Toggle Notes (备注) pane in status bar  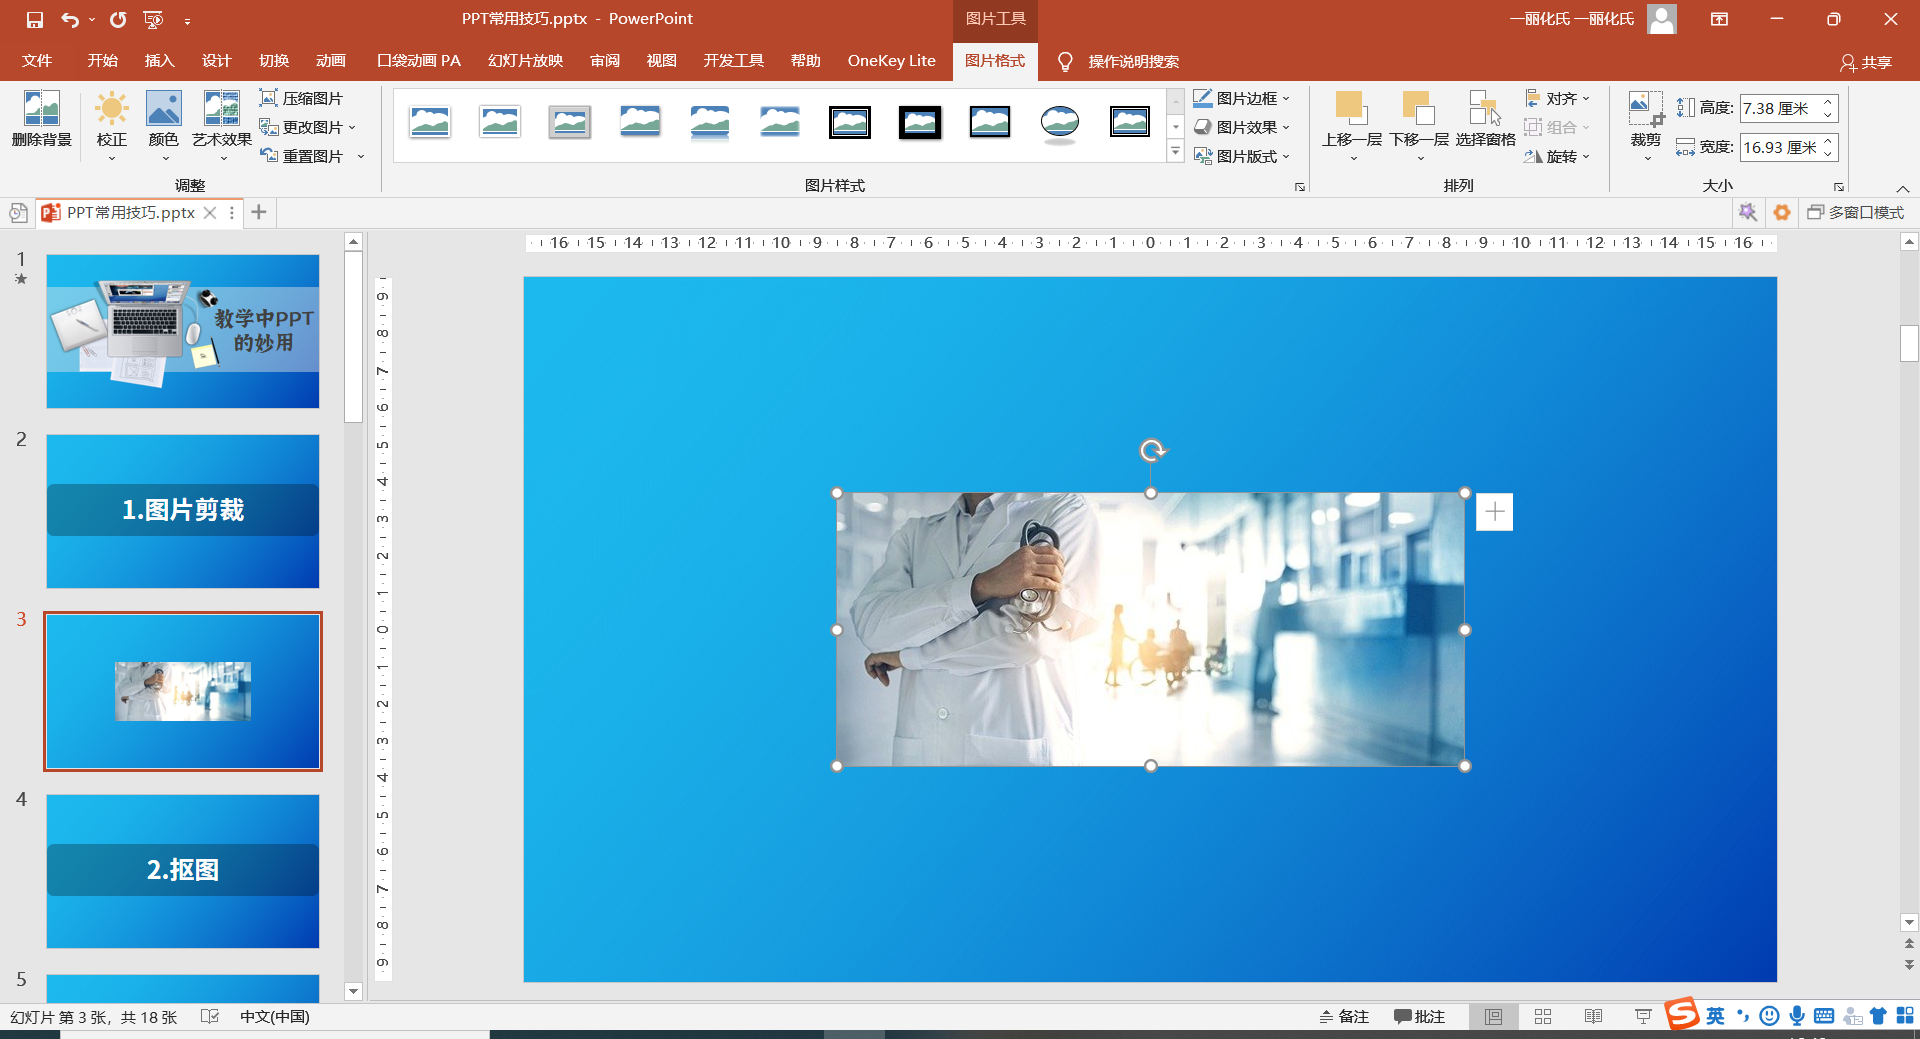tap(1344, 1016)
